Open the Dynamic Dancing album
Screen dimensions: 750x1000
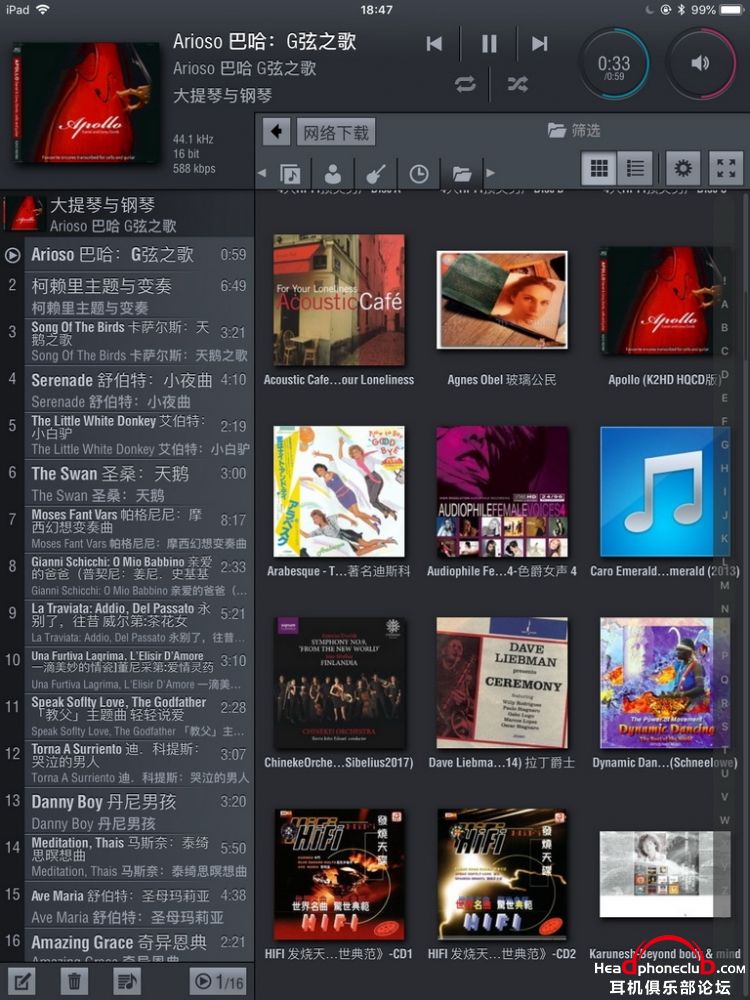[663, 683]
